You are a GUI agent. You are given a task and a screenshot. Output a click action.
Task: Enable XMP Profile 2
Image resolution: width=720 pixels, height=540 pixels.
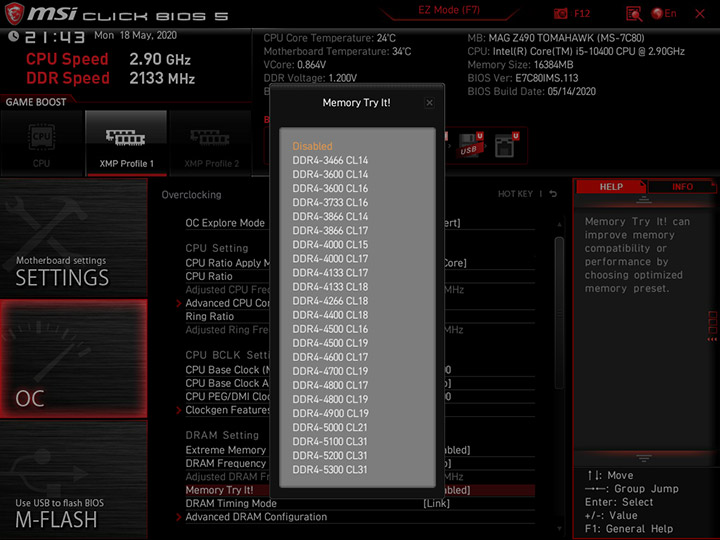[x=211, y=143]
